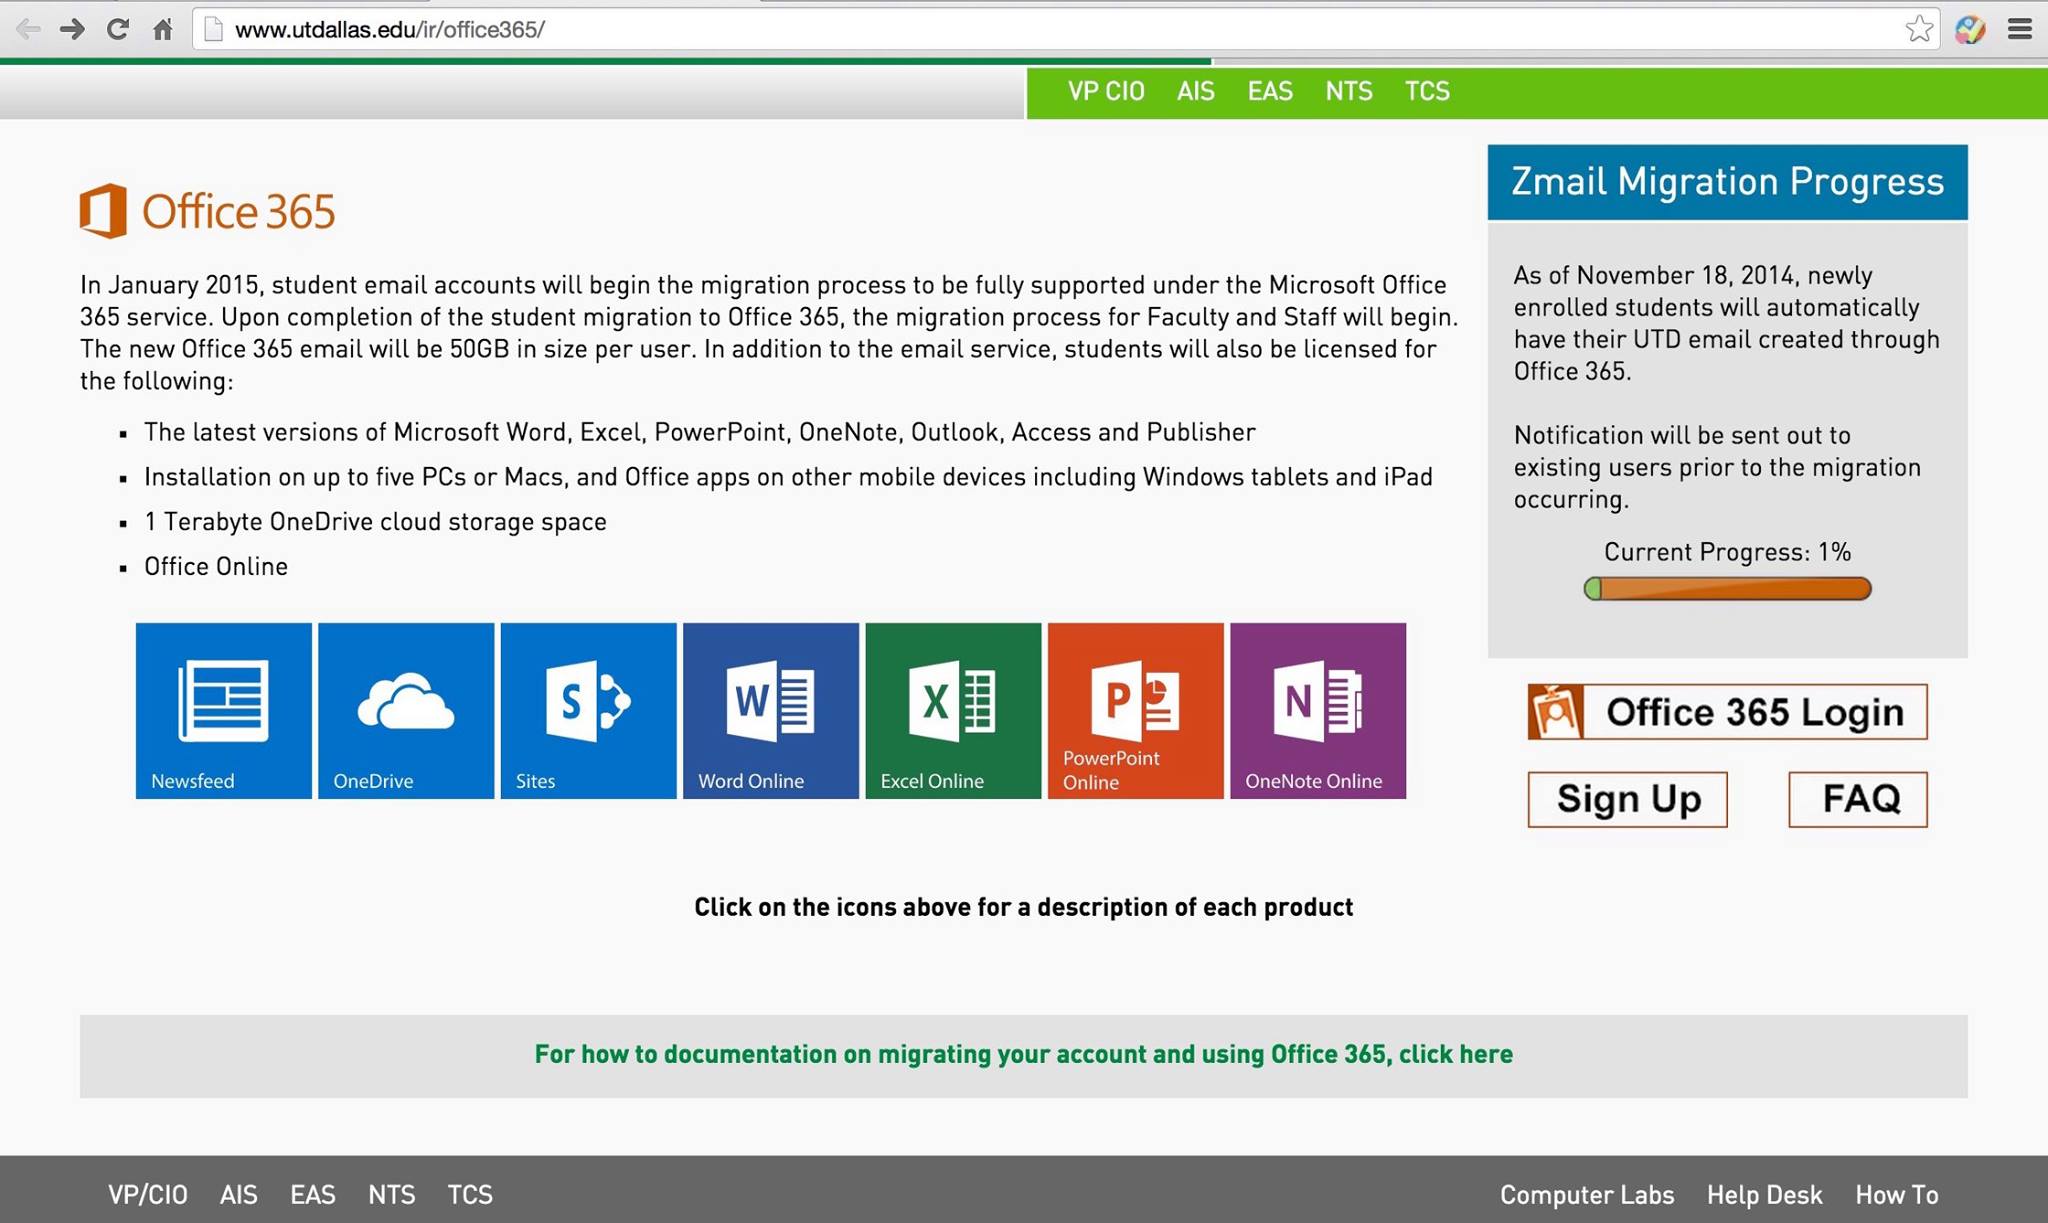Viewport: 2048px width, 1223px height.
Task: Click the bullet listing latest Microsoft Word versions
Action: pyautogui.click(x=700, y=432)
